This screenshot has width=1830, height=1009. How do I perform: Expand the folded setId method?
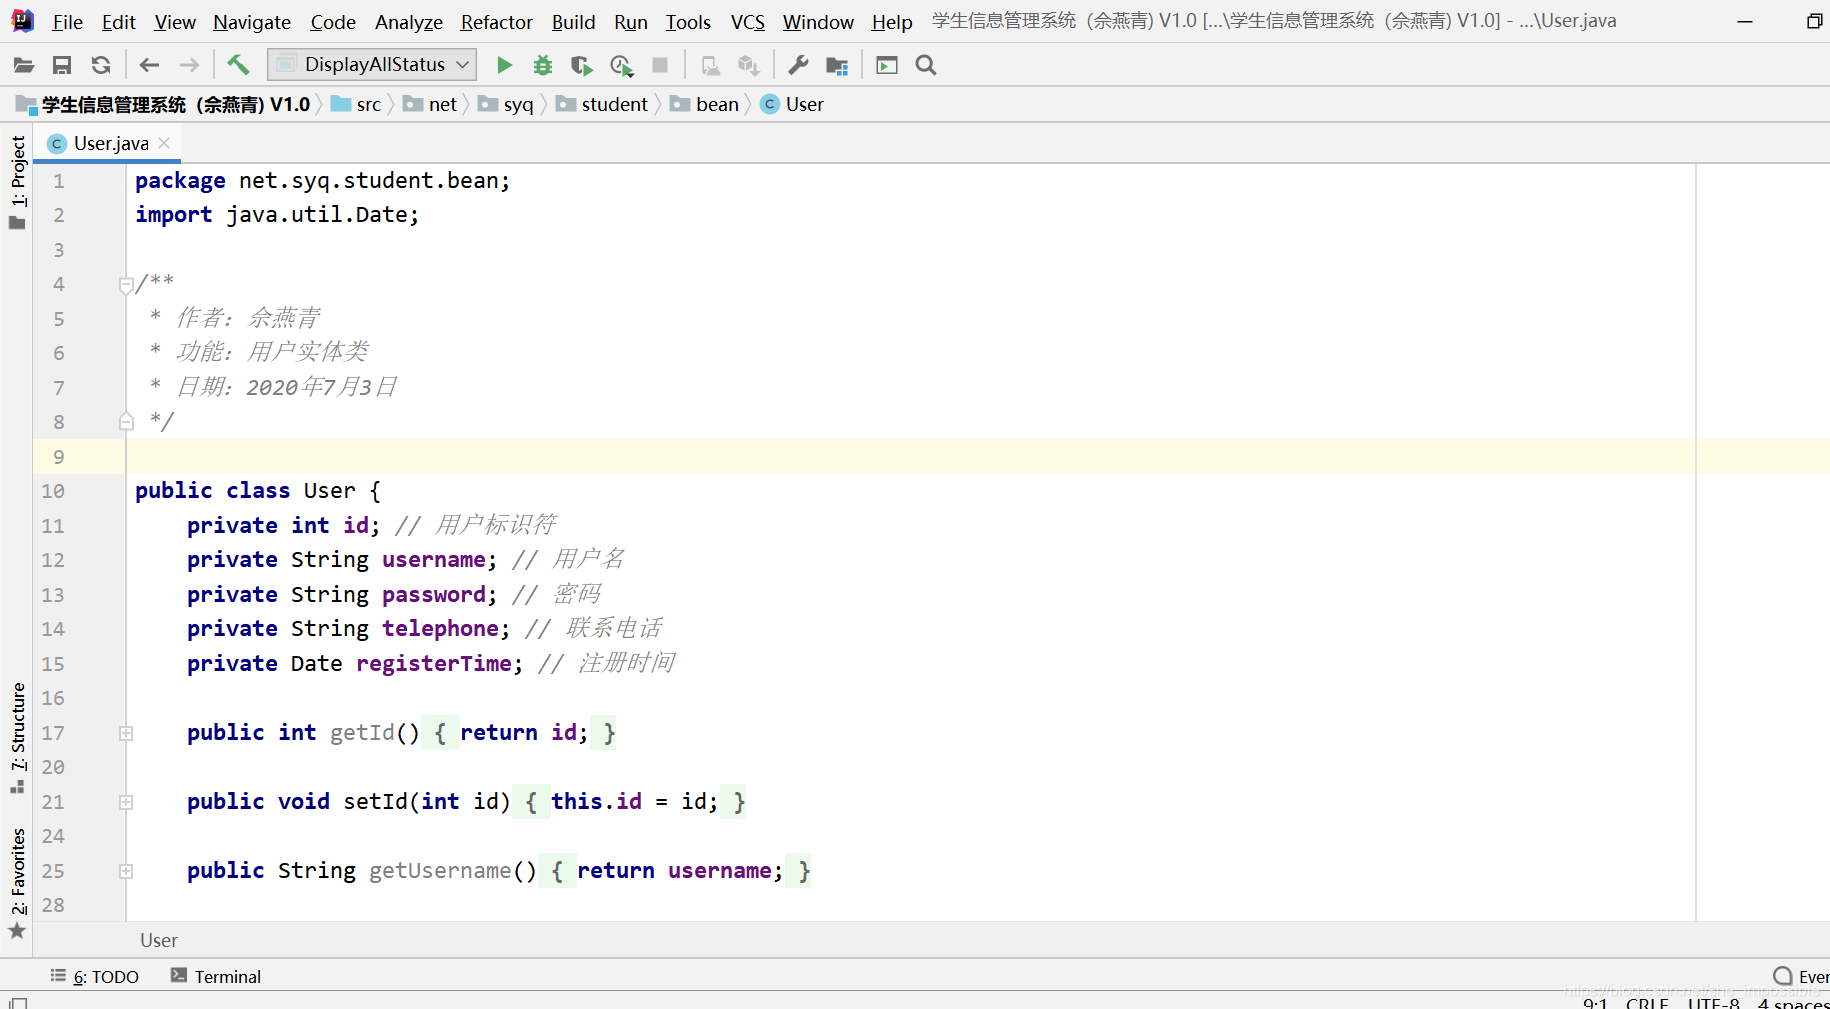(126, 802)
